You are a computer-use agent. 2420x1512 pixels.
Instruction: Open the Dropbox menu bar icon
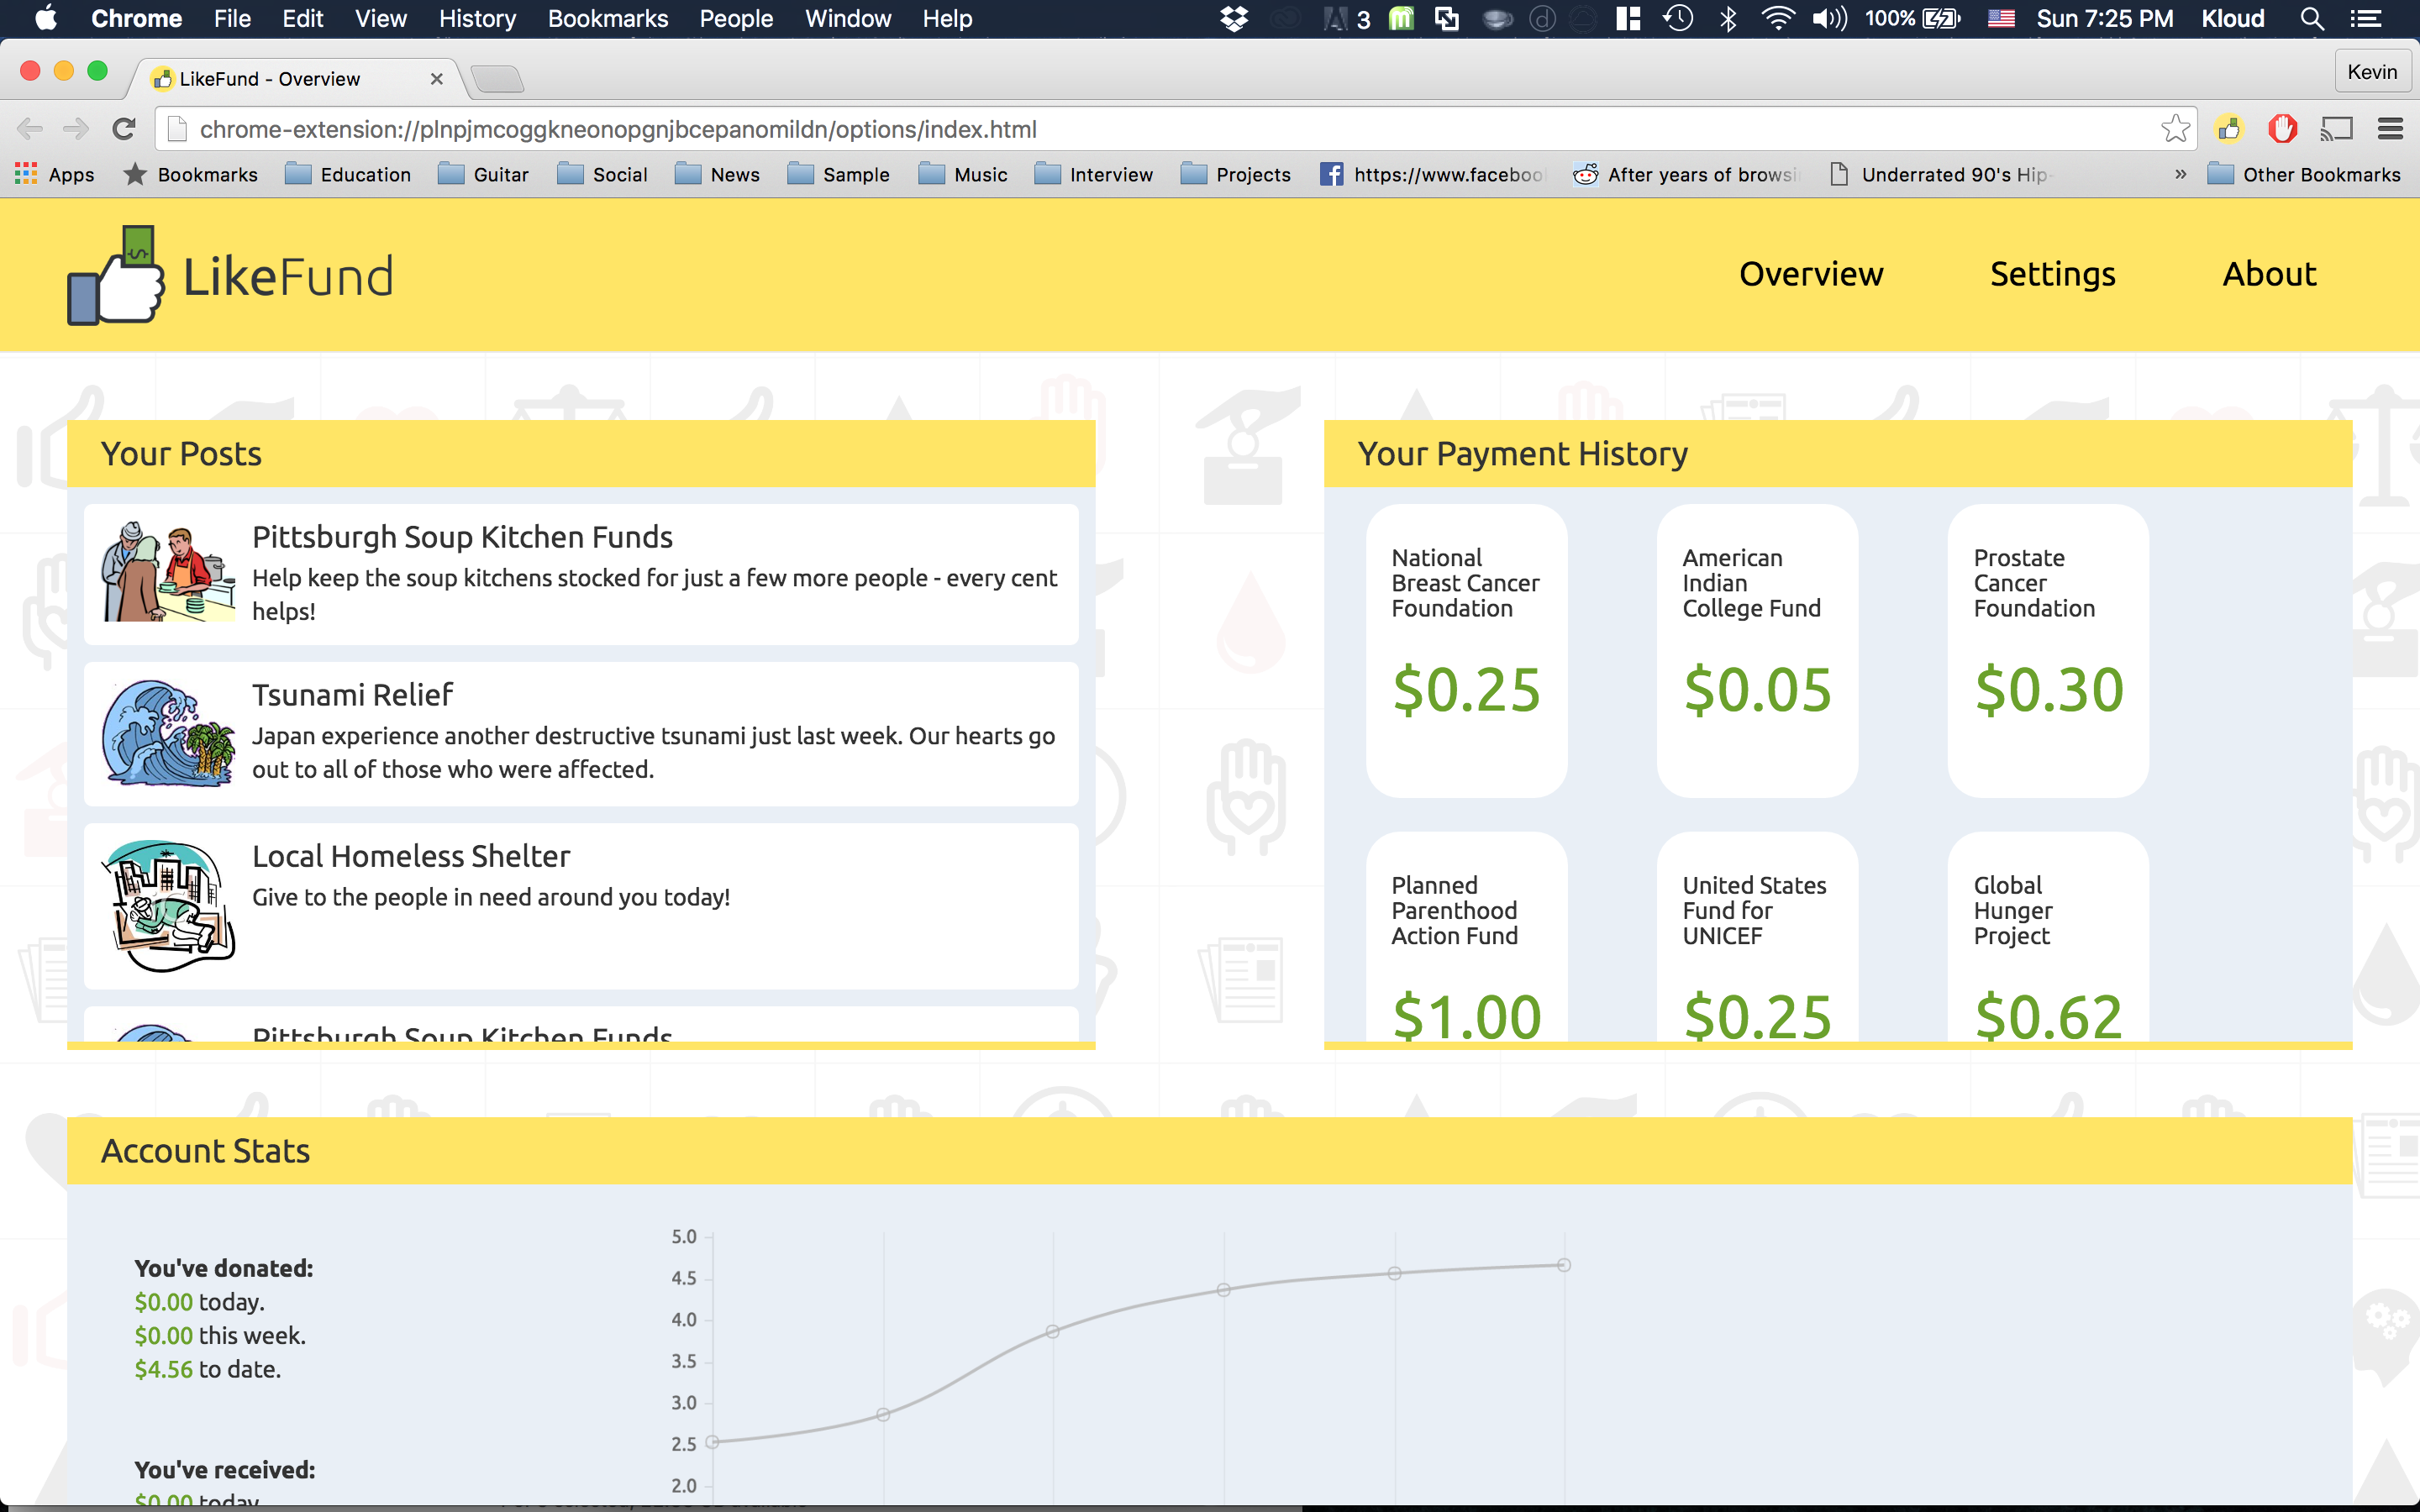1235,18
